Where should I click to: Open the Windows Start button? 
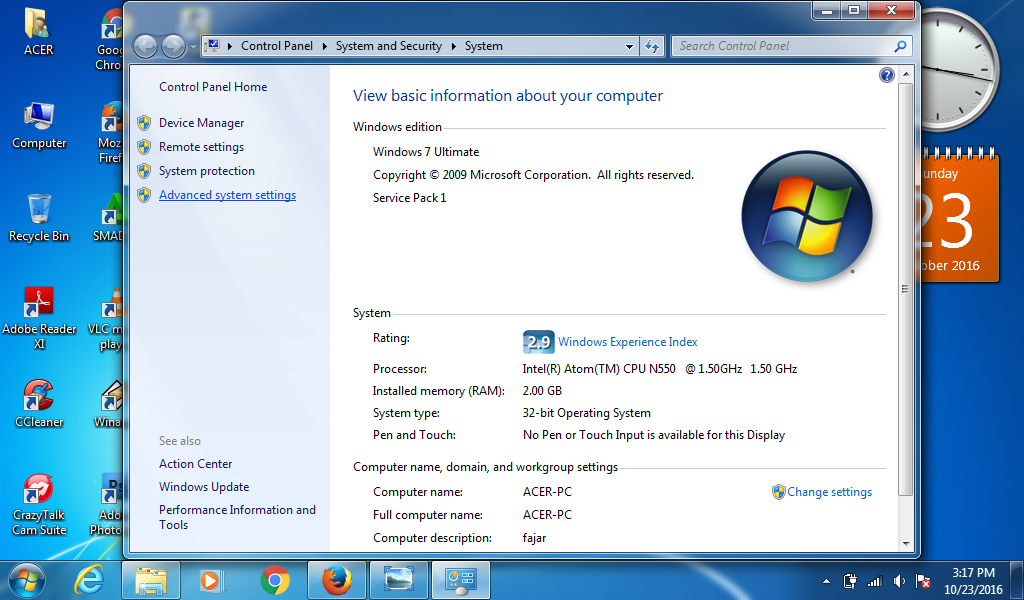click(27, 580)
